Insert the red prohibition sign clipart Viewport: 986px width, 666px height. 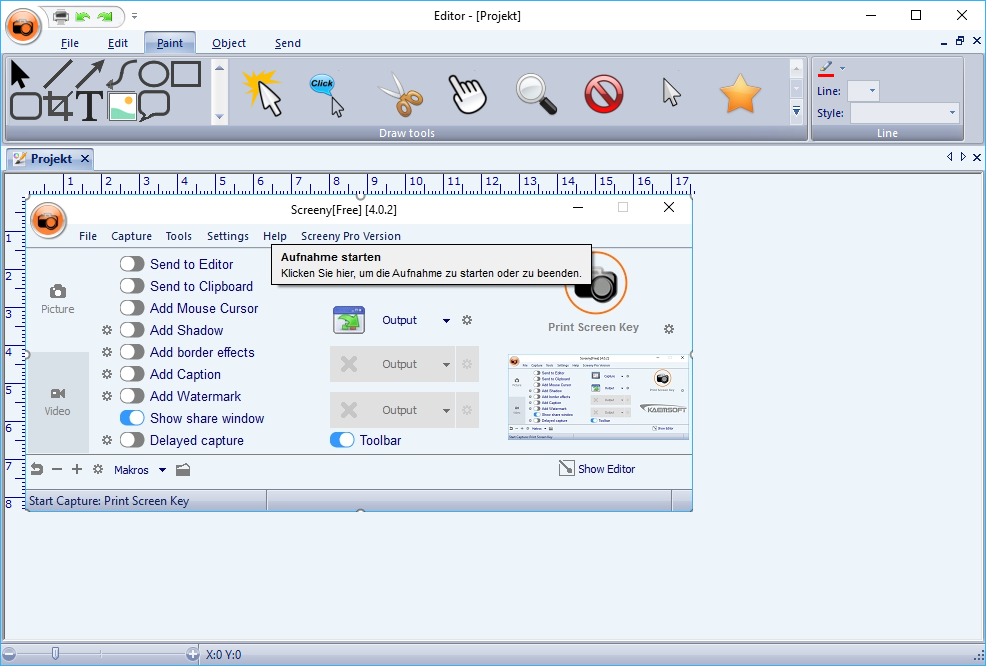pos(604,94)
